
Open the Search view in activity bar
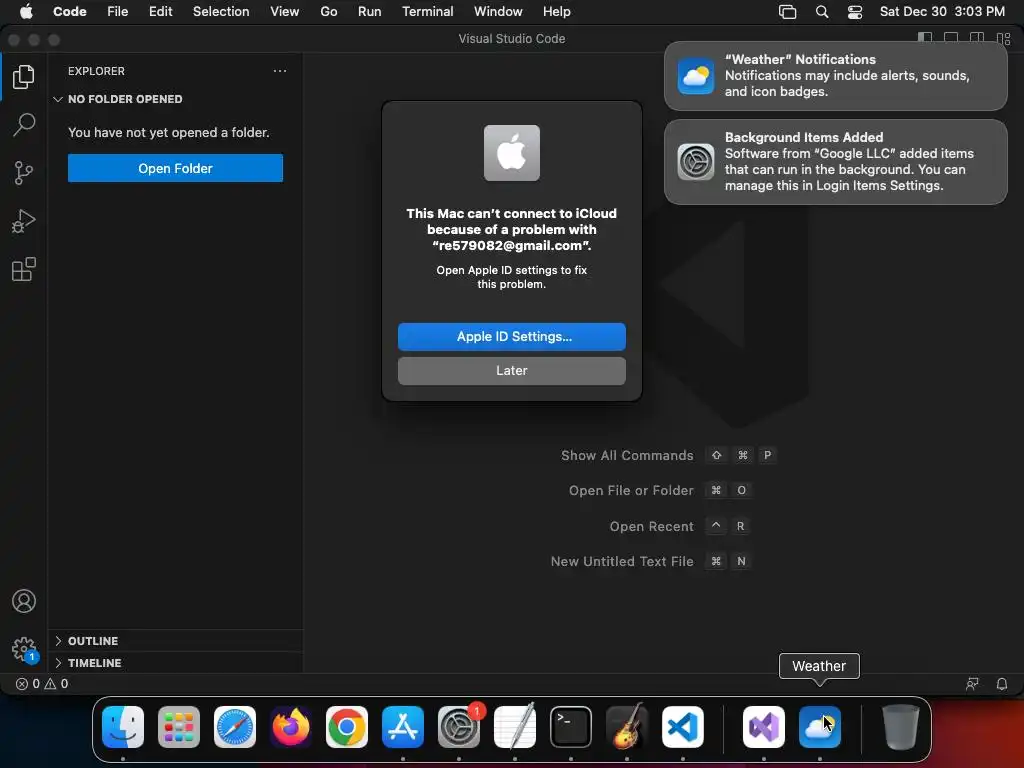[x=24, y=125]
